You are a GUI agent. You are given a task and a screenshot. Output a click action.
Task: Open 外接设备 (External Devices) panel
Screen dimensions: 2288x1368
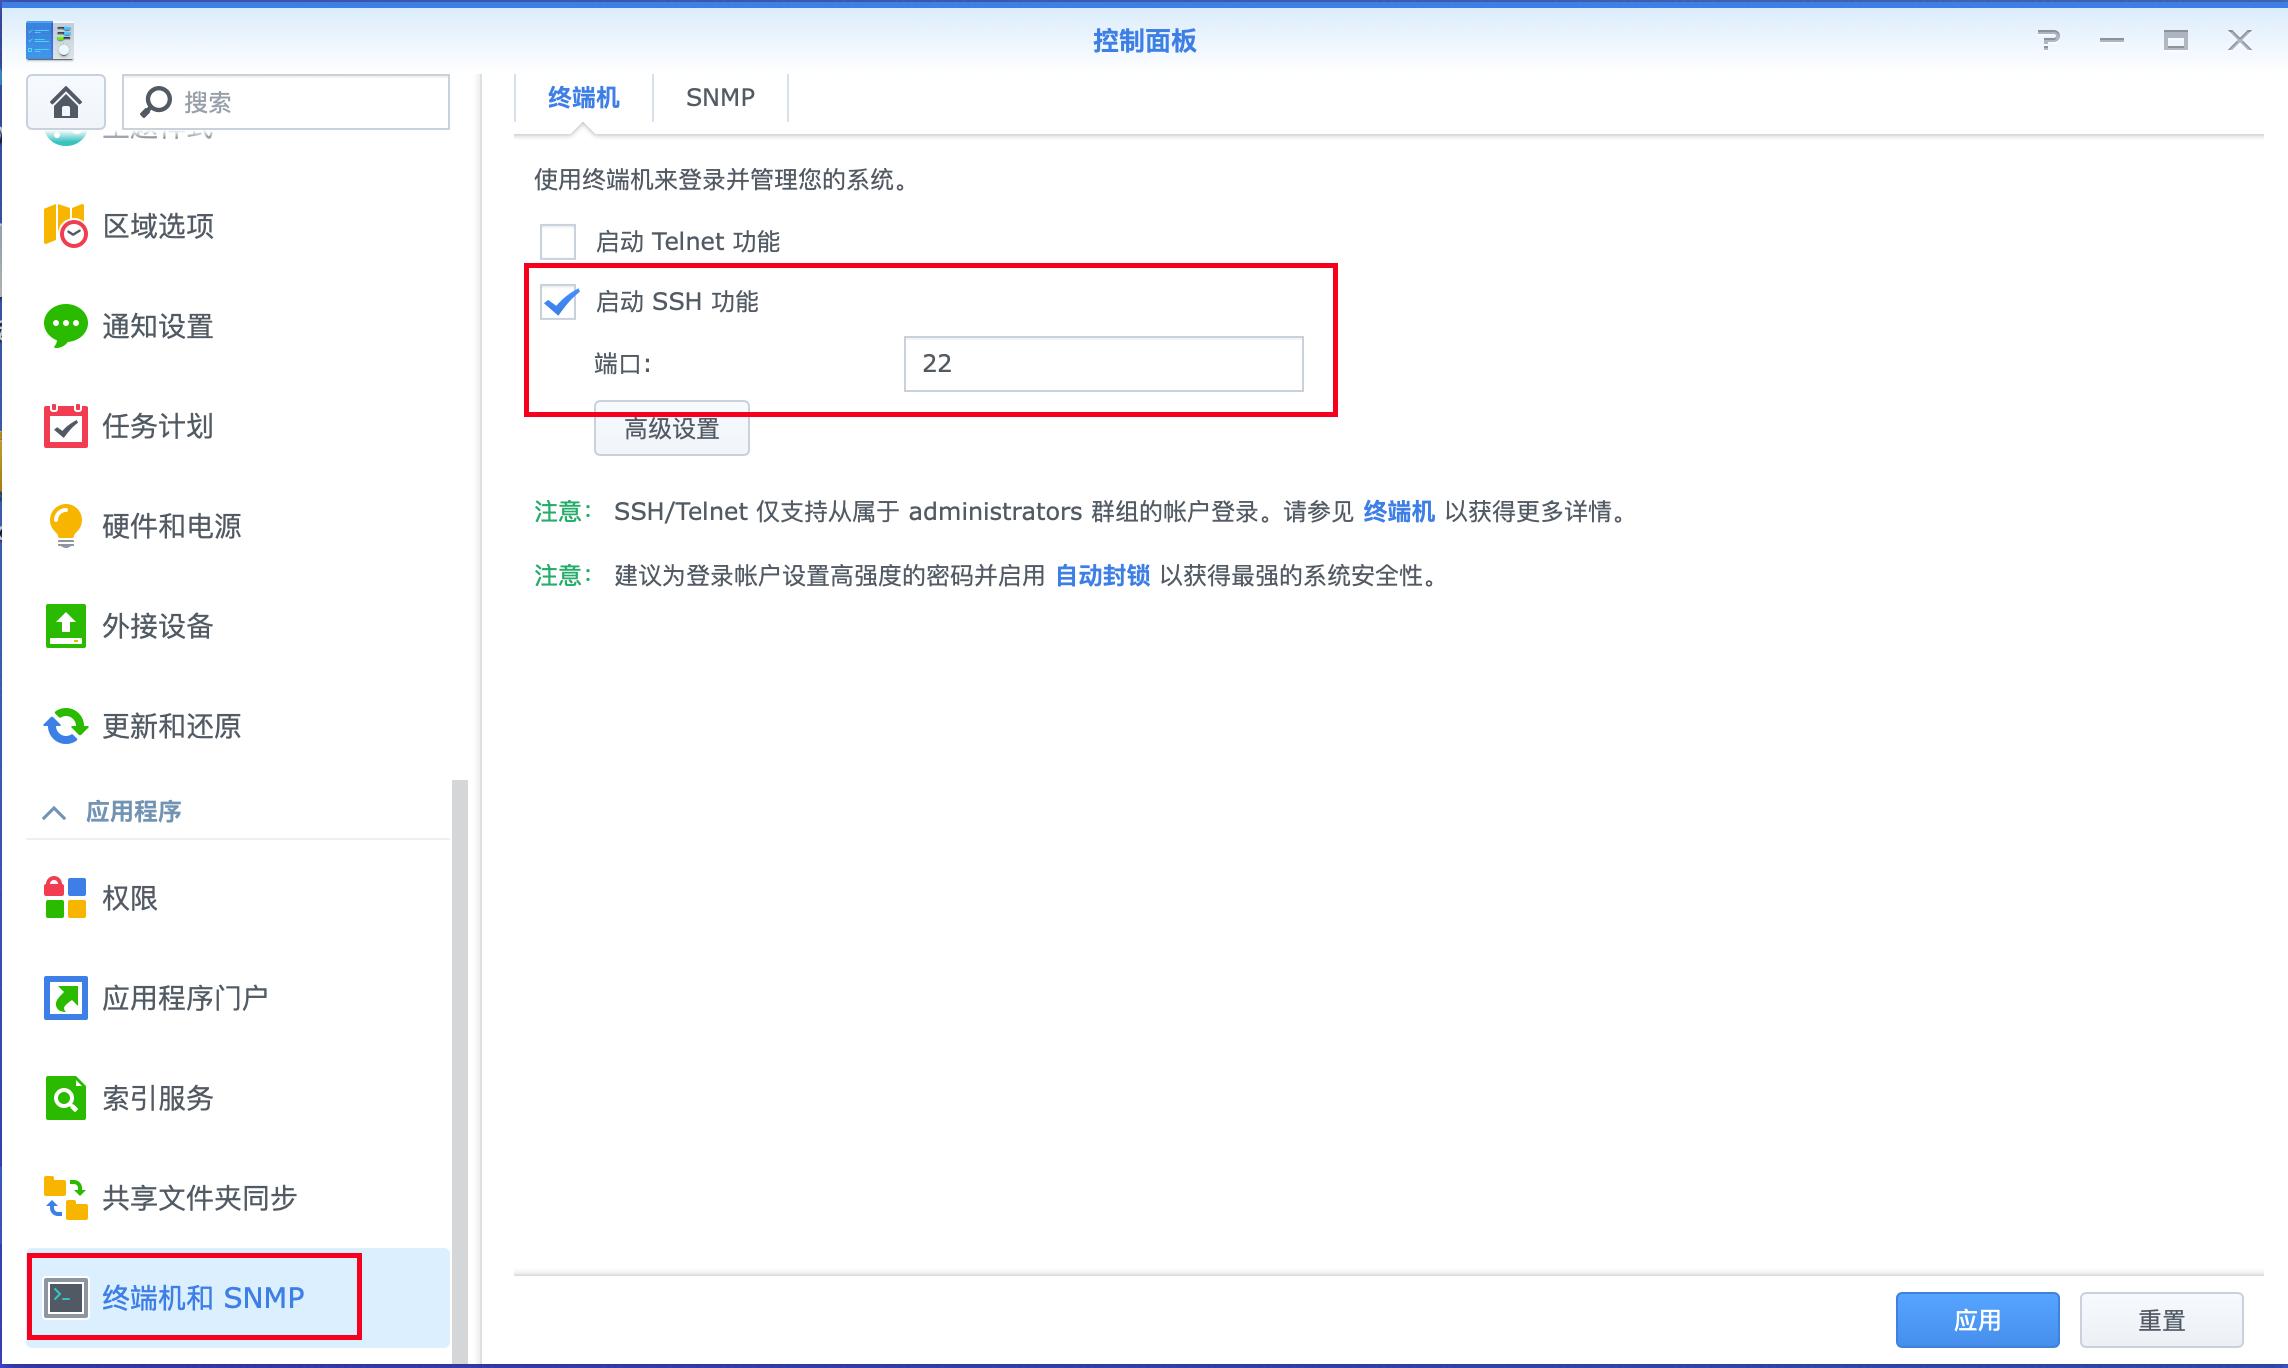156,627
